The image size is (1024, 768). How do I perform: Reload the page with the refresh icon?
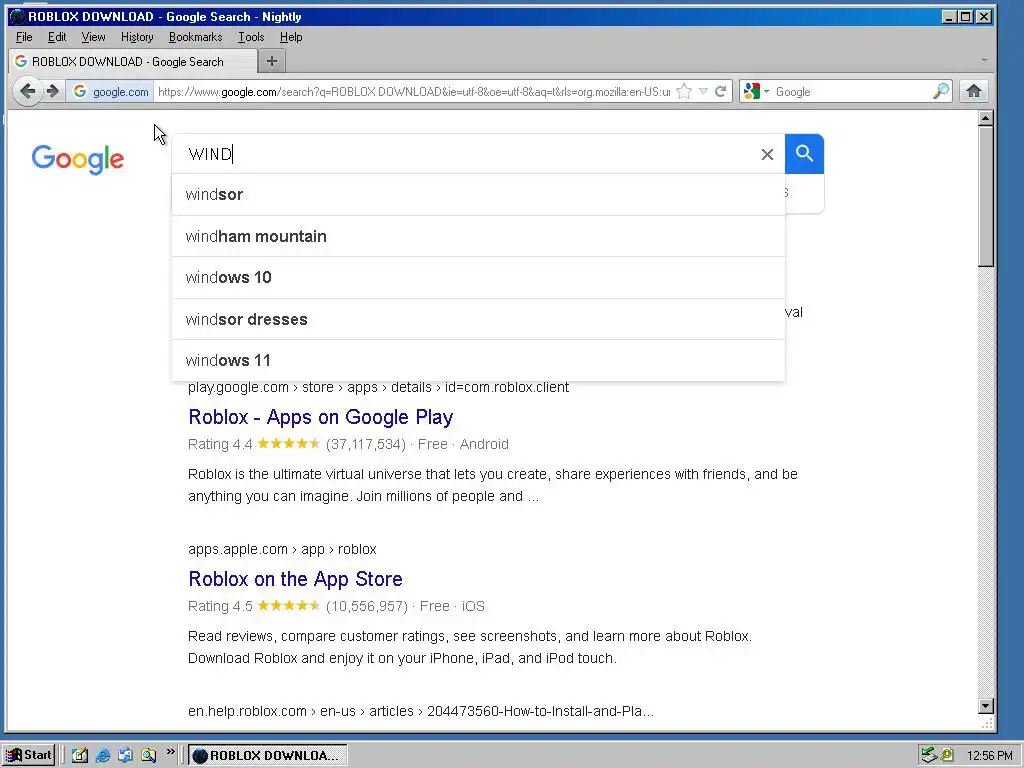tap(720, 91)
